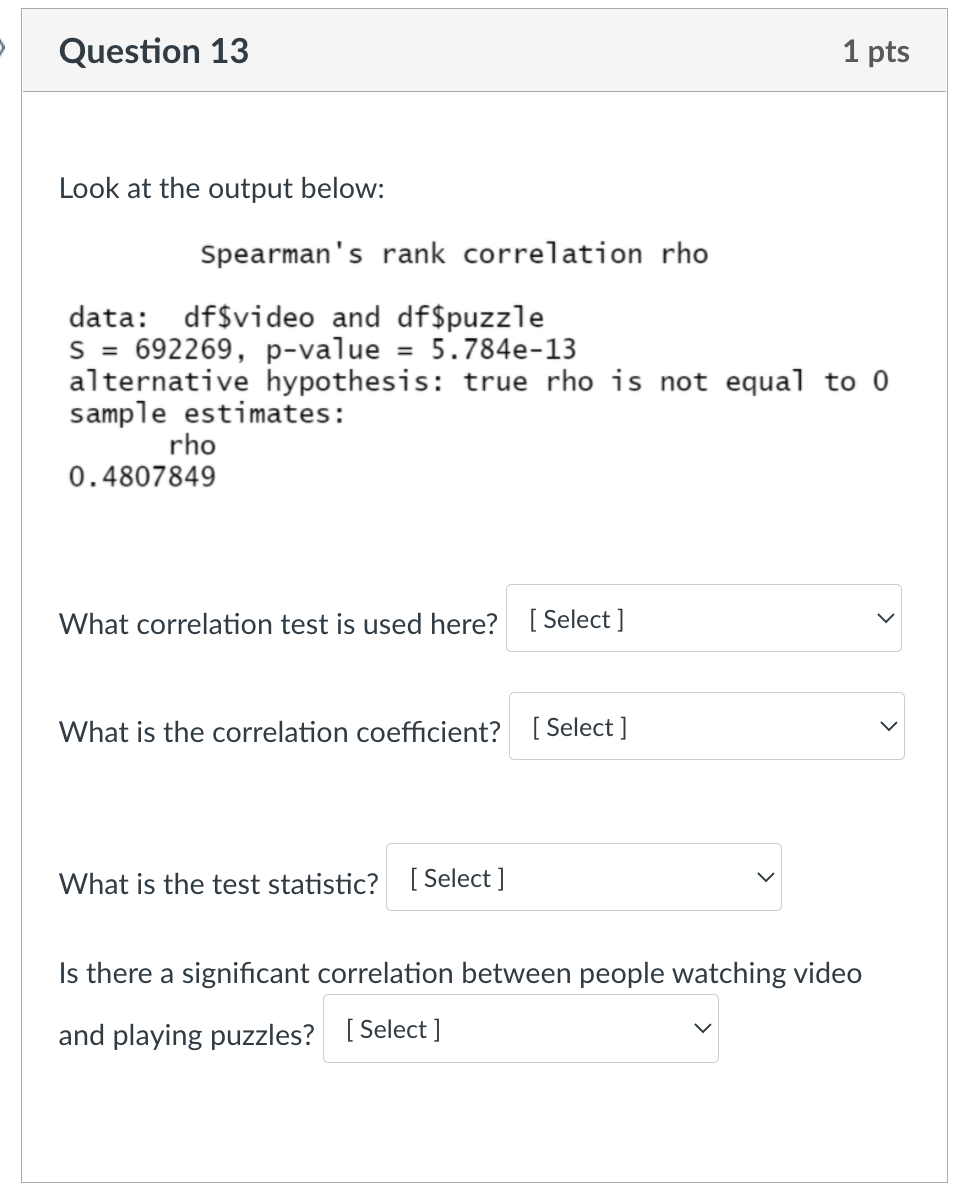Click 'Look at the output below:' text
The height and width of the screenshot is (1192, 978).
tap(222, 188)
